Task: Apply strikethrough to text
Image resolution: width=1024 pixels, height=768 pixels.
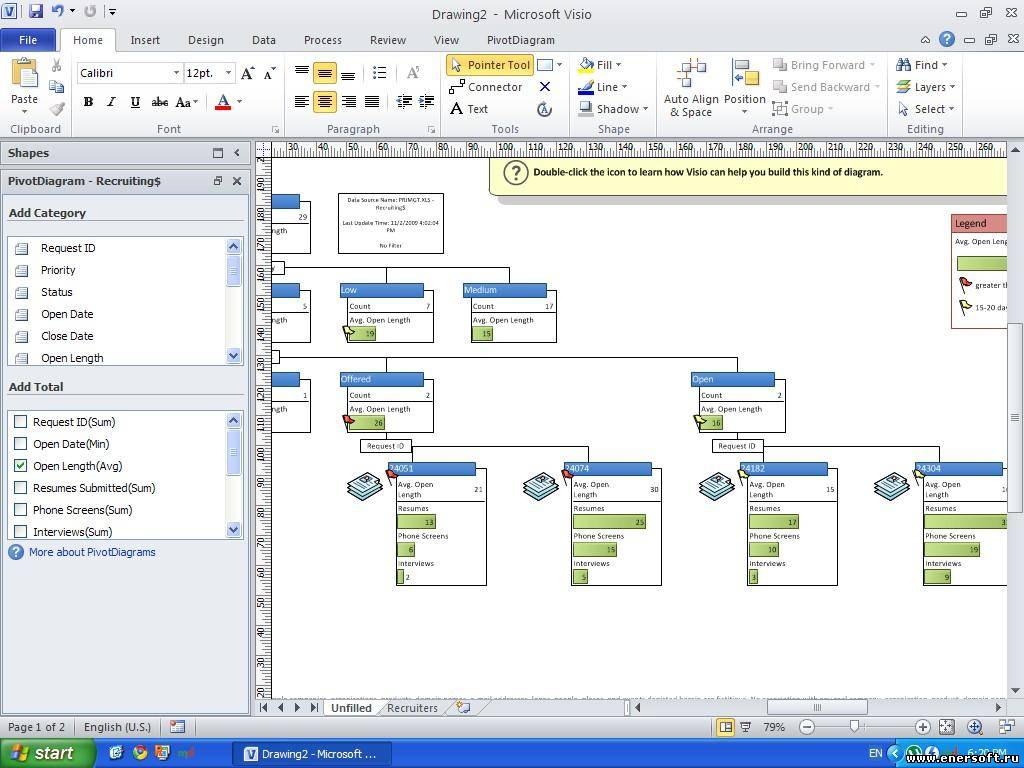Action: click(159, 102)
